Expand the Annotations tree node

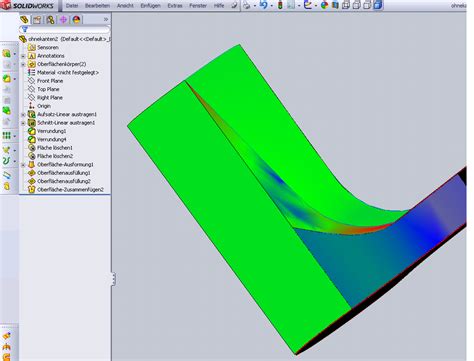(x=23, y=56)
